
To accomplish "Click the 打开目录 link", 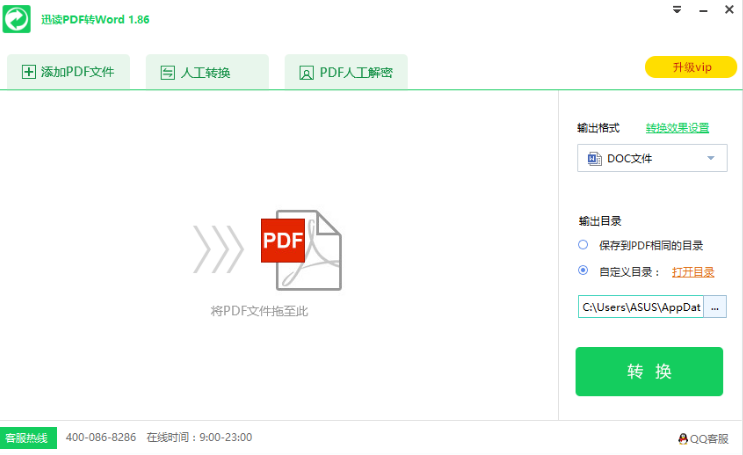I will pos(693,272).
